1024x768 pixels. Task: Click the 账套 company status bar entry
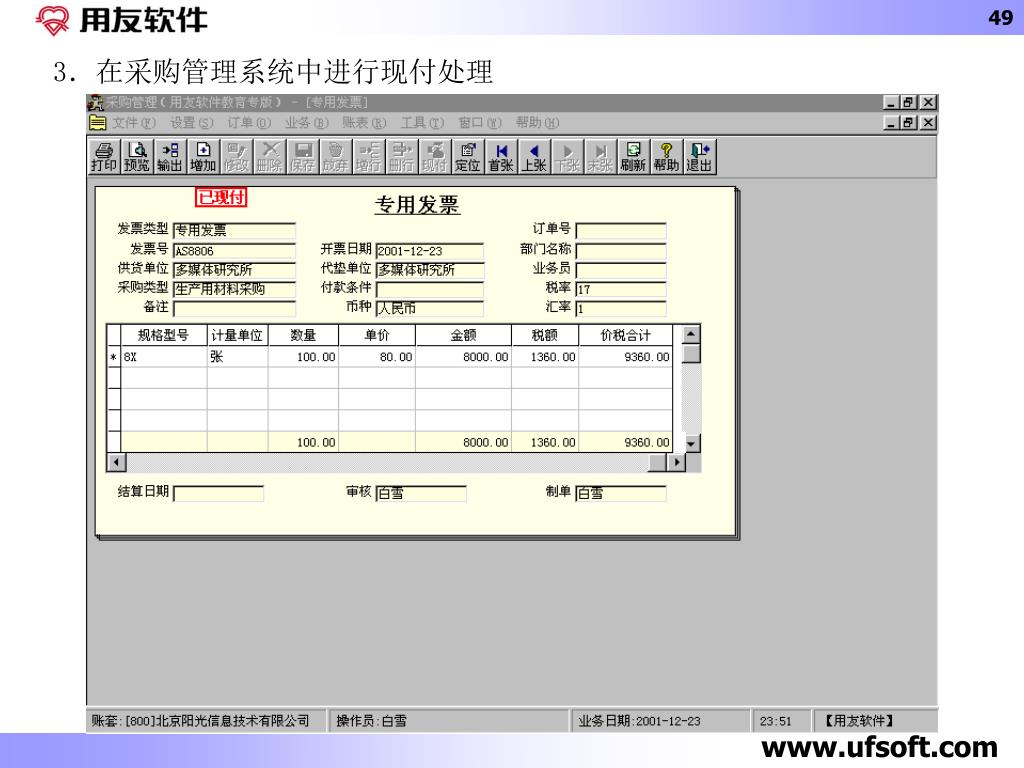click(206, 721)
